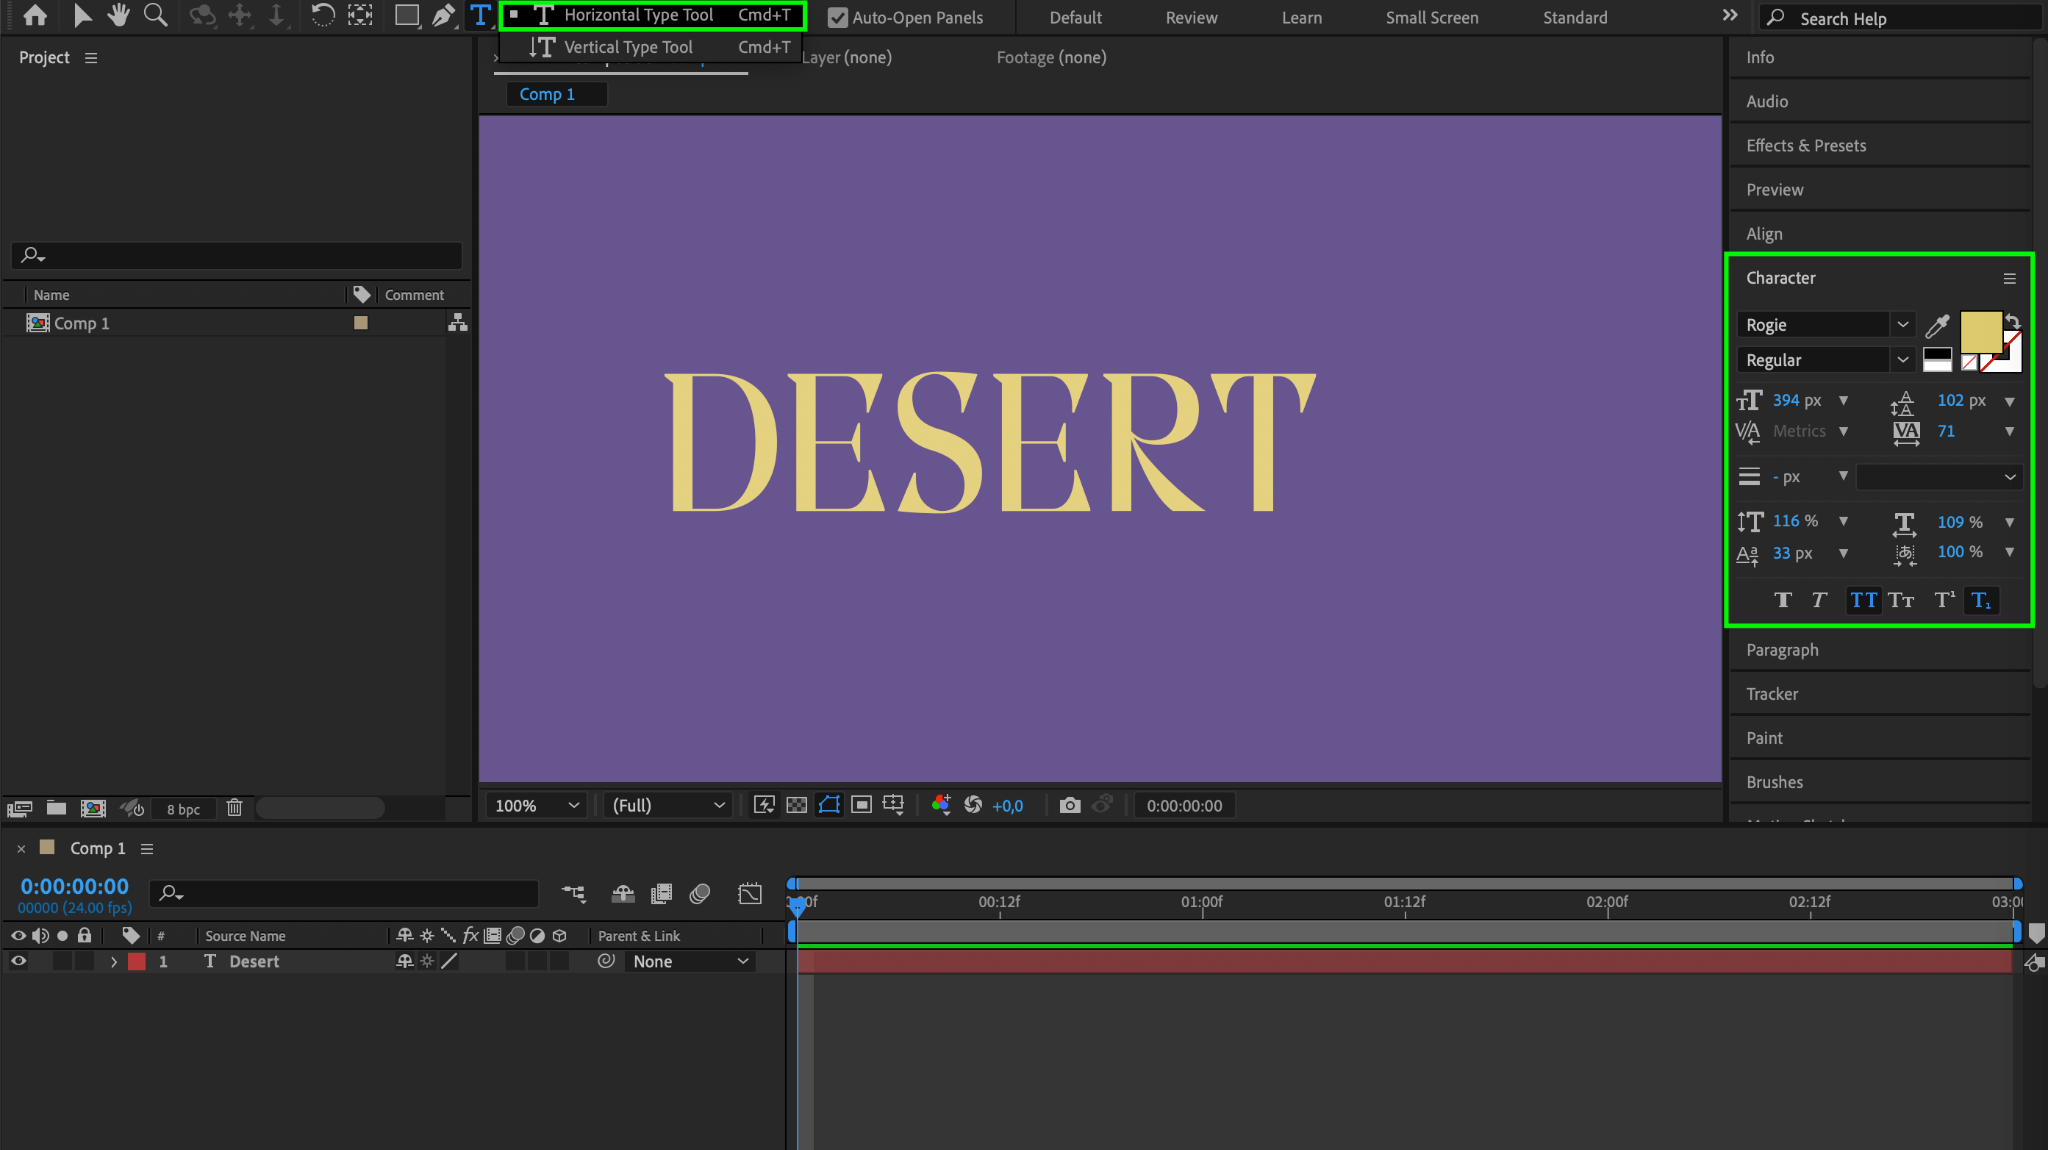2048x1150 pixels.
Task: Open the Rogie font family dropdown
Action: click(1903, 325)
